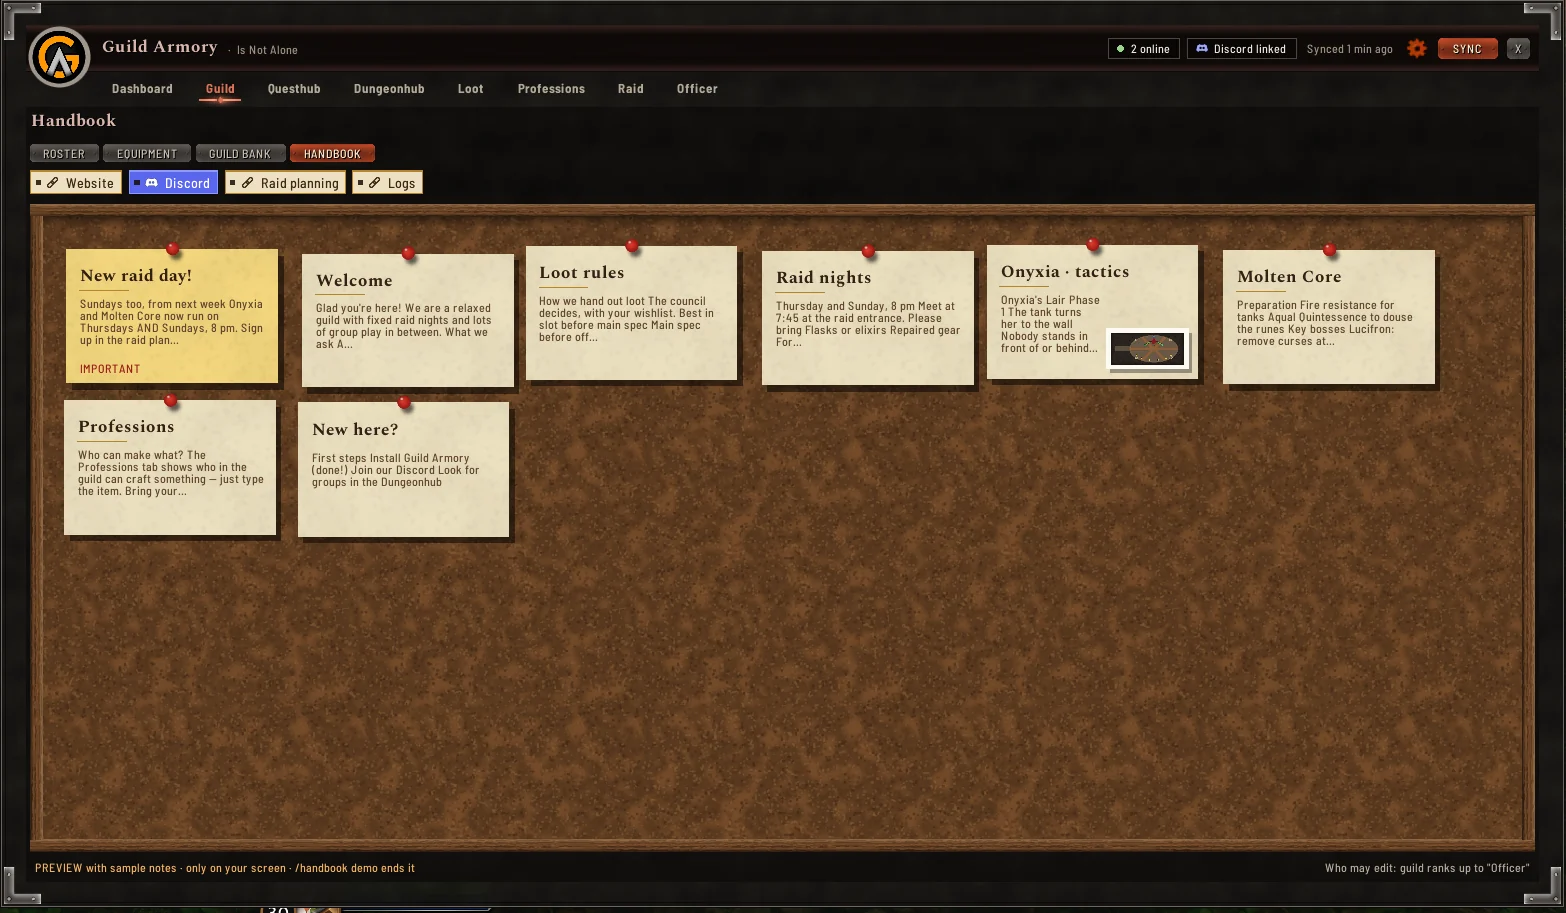Image resolution: width=1566 pixels, height=913 pixels.
Task: Click the Guild Armory logo icon
Action: [x=59, y=57]
